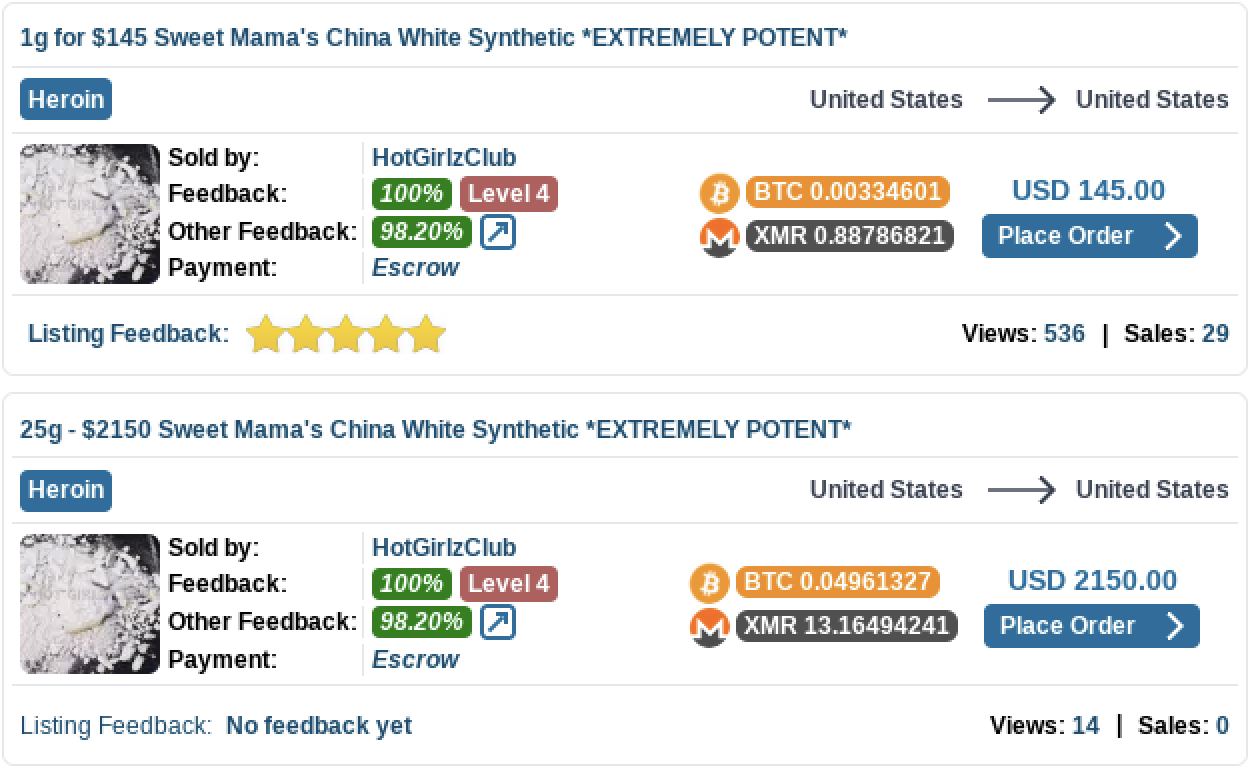Open the product thumbnail in the 25g listing
This screenshot has height=780, width=1254.
click(90, 604)
